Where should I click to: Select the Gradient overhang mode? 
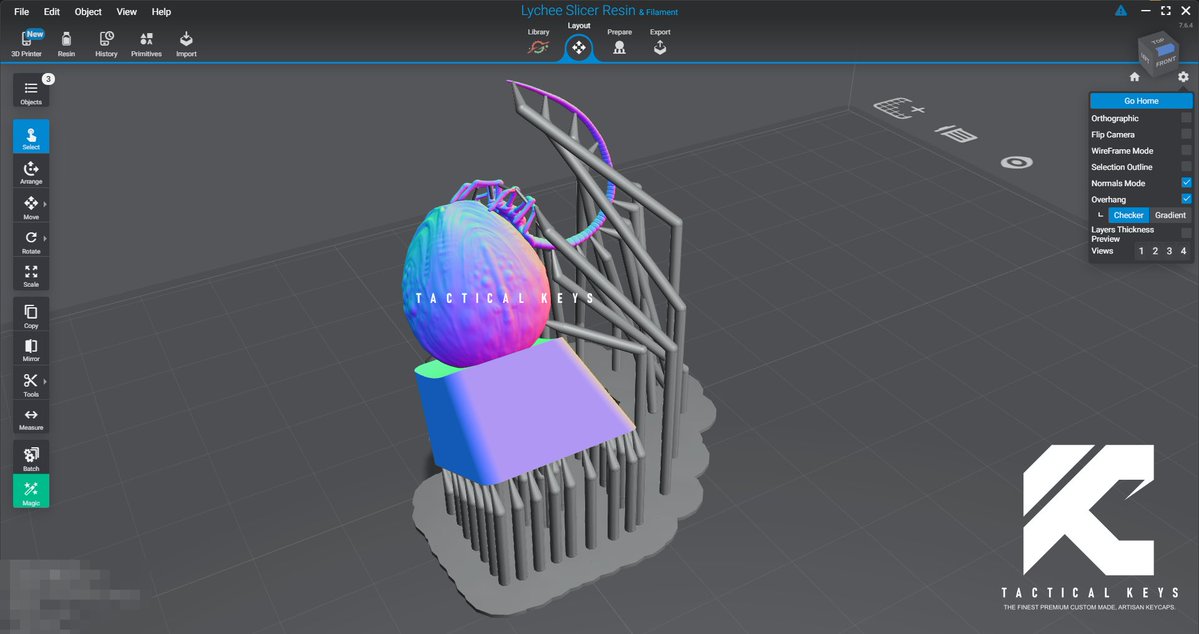click(x=1170, y=216)
